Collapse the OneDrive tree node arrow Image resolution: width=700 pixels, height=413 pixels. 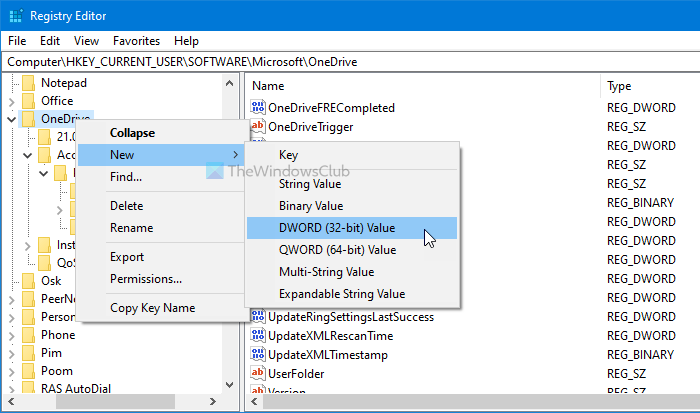point(11,119)
